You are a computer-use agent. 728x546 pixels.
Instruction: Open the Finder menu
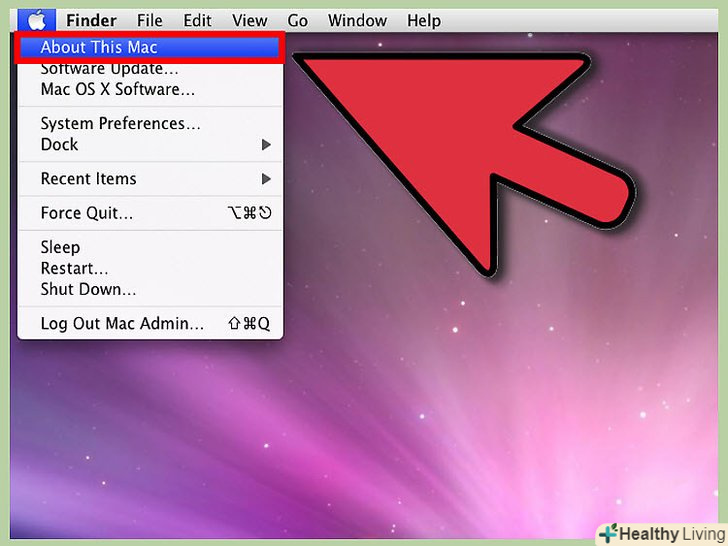point(91,20)
